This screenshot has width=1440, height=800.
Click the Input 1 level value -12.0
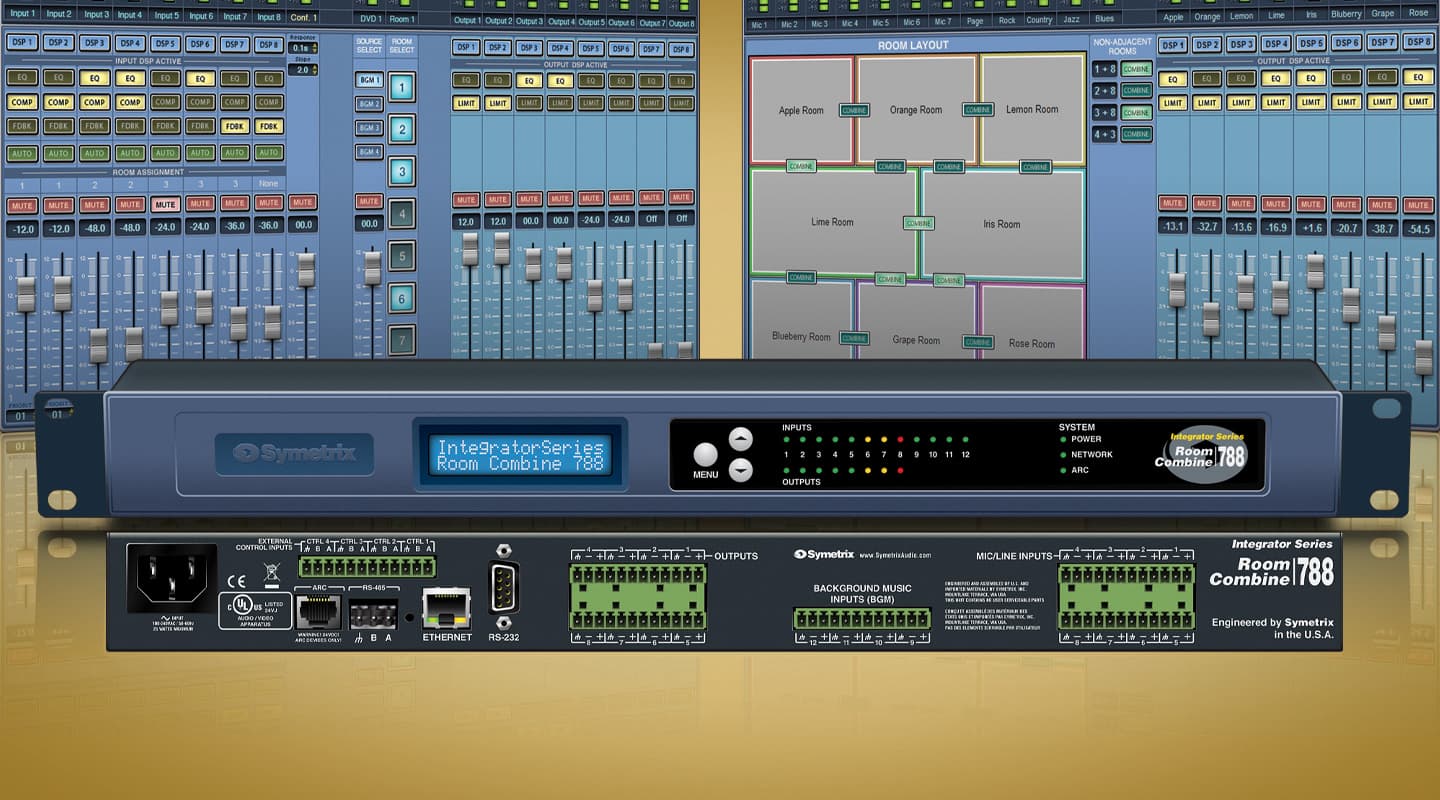point(23,229)
